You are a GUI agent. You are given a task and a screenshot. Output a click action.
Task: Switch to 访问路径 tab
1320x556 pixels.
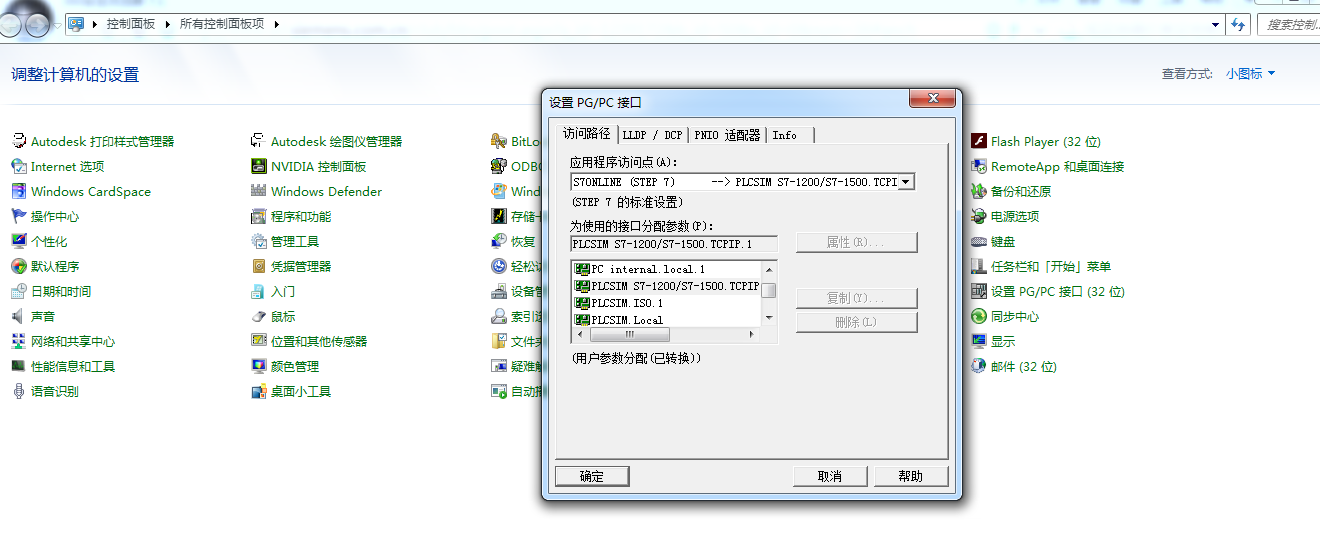click(x=586, y=133)
